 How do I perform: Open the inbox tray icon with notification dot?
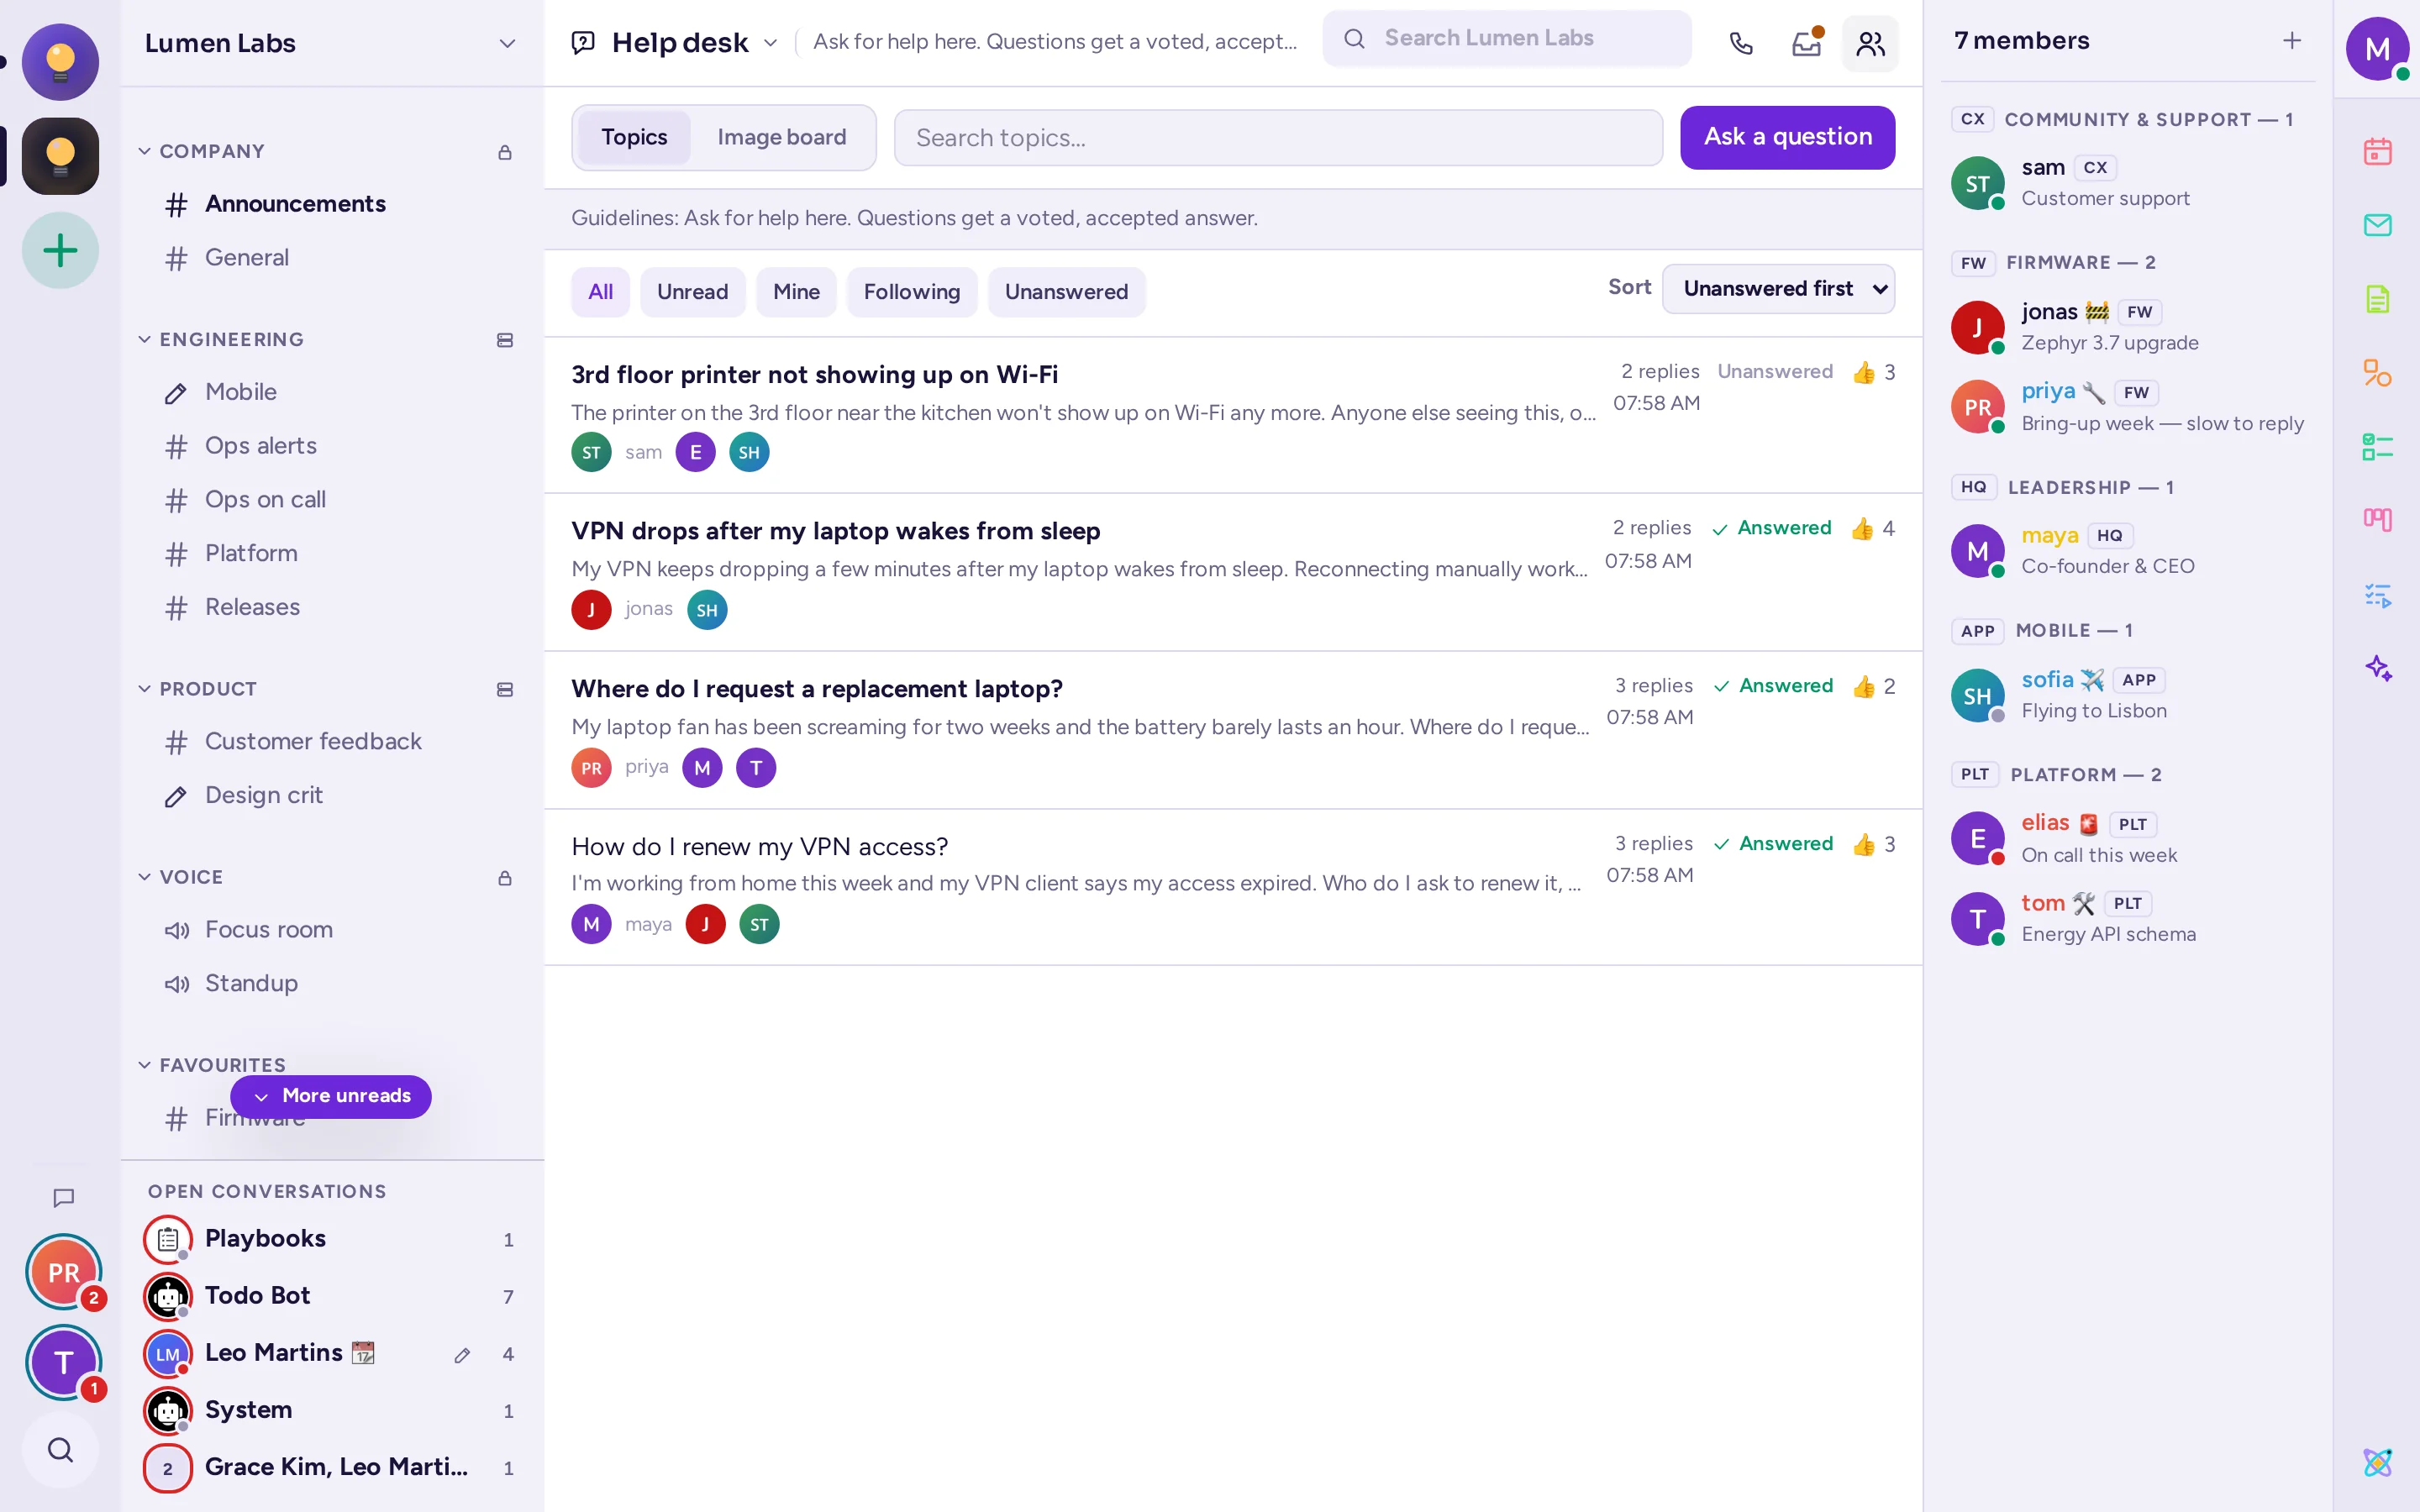pos(1806,43)
